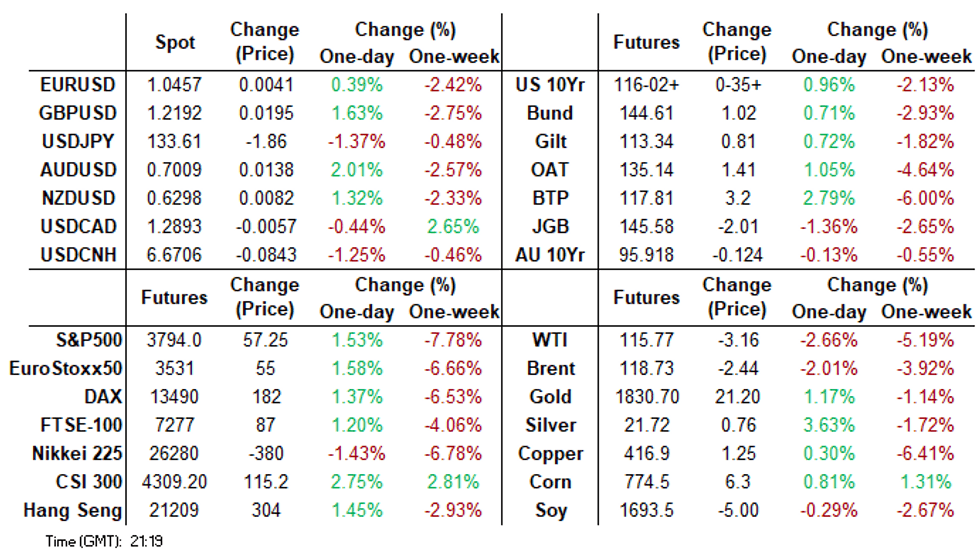
Task: Select the Gold row label
Action: [551, 396]
